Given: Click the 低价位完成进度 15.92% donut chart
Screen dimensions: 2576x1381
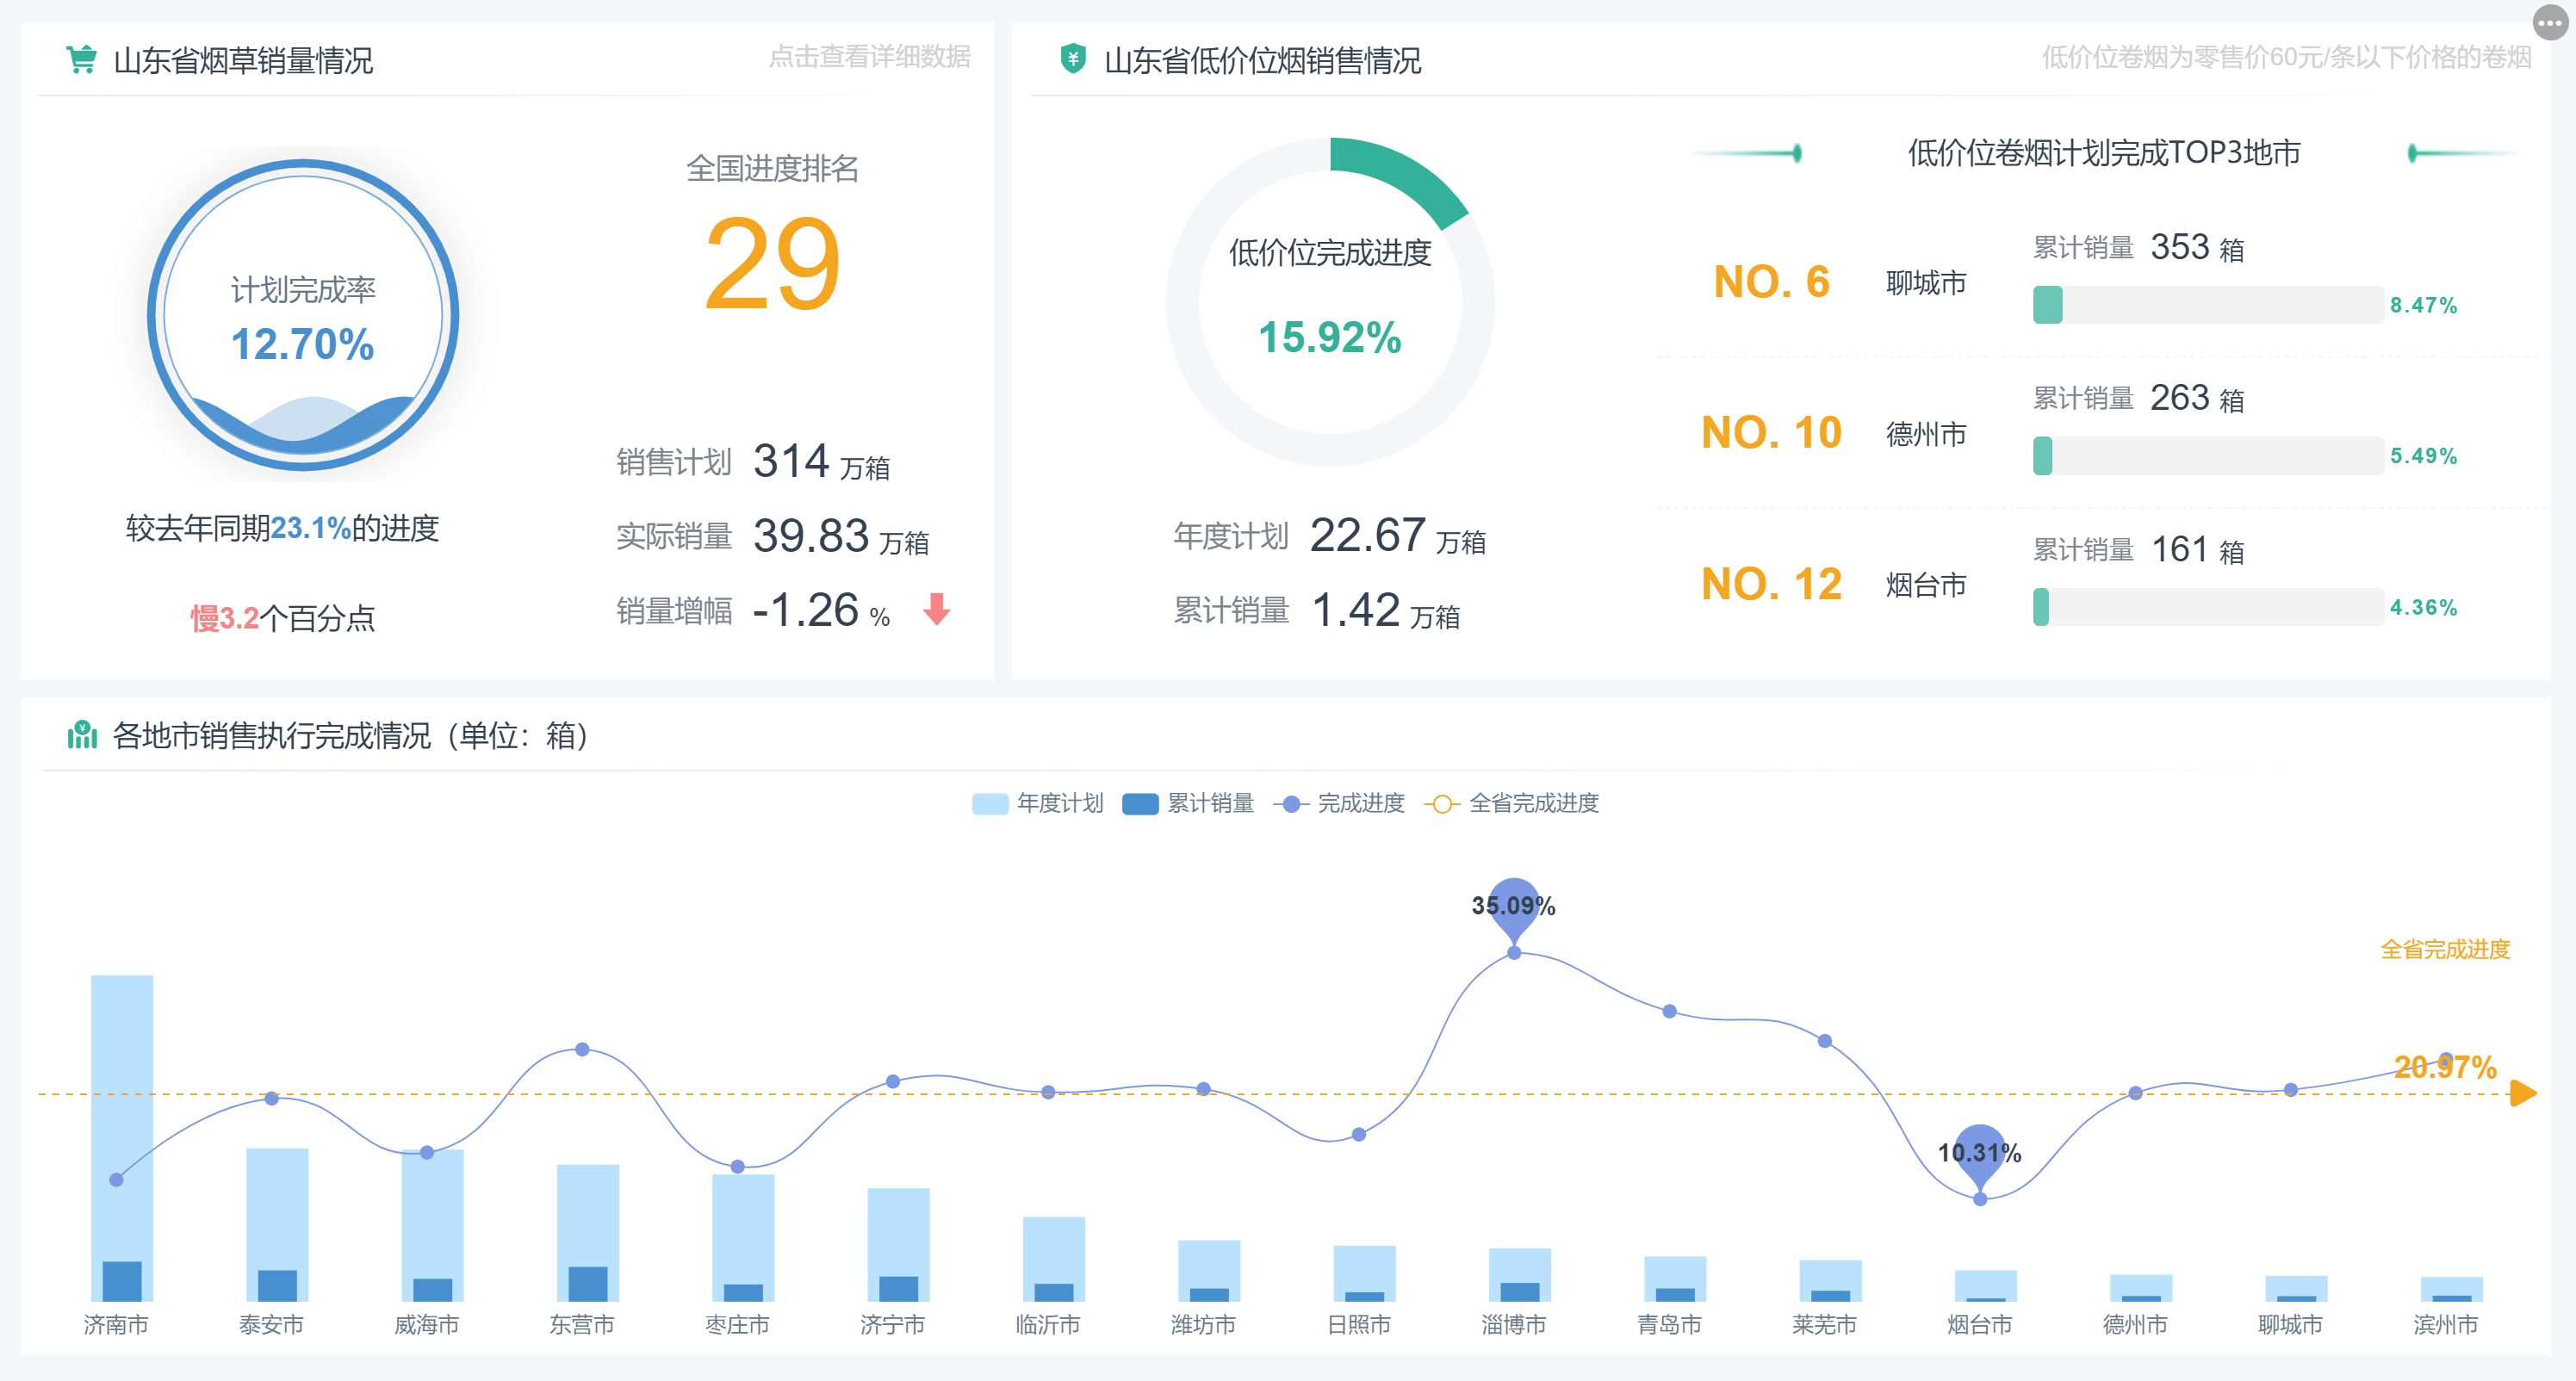Looking at the screenshot, I should pyautogui.click(x=1329, y=301).
